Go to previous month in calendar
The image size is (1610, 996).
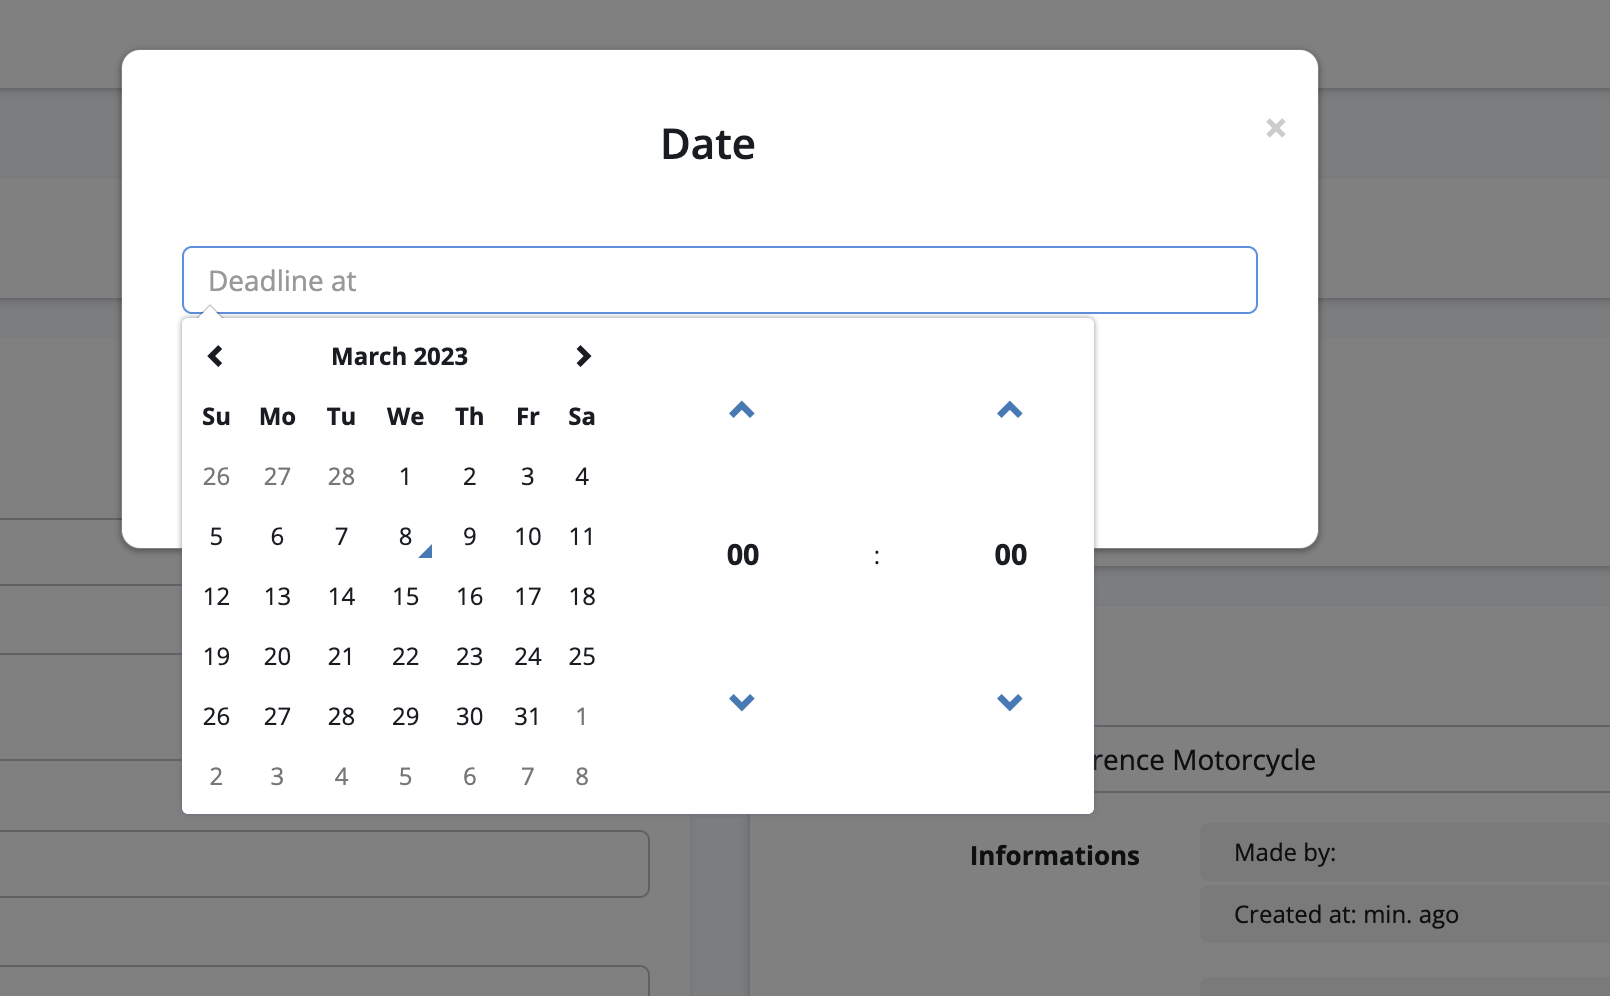tap(215, 356)
